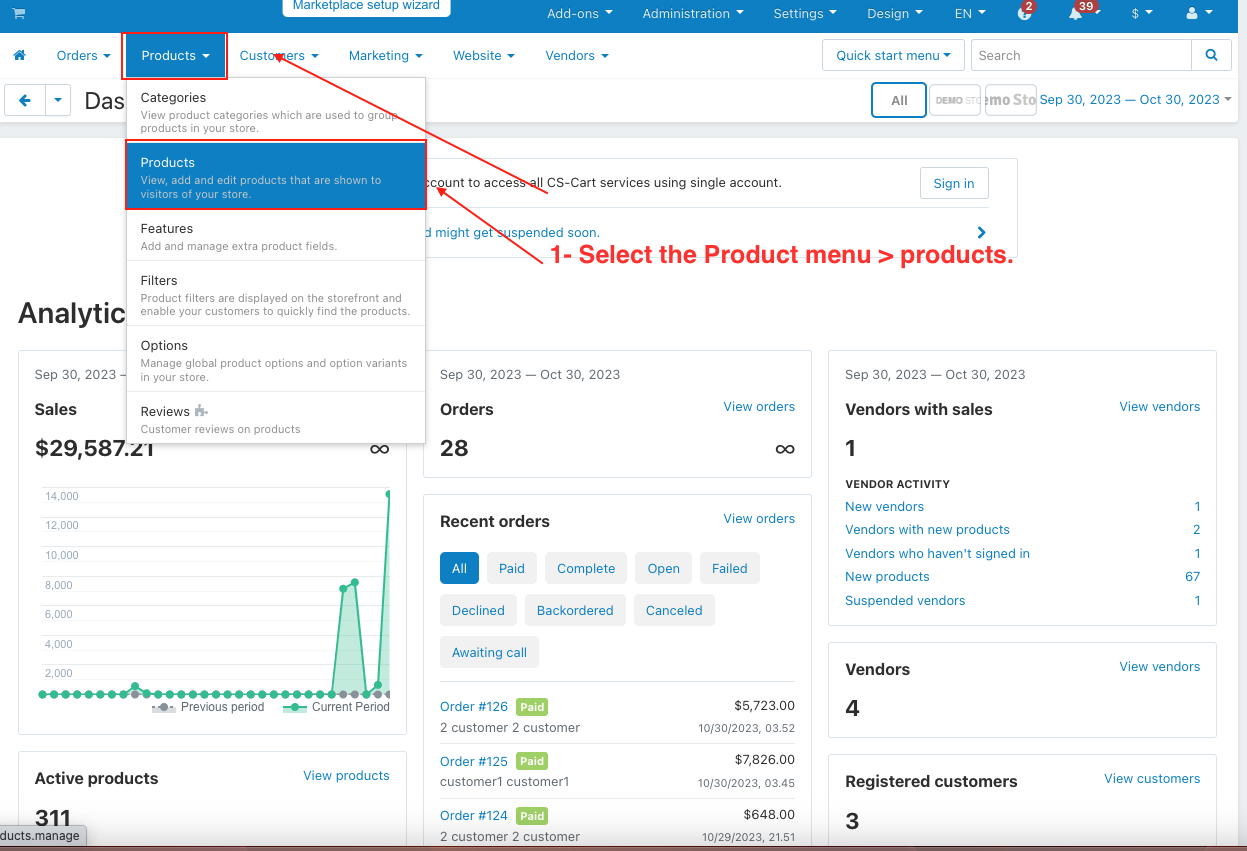Close the open Products menu in the navbar
The image size is (1247, 851).
point(175,56)
